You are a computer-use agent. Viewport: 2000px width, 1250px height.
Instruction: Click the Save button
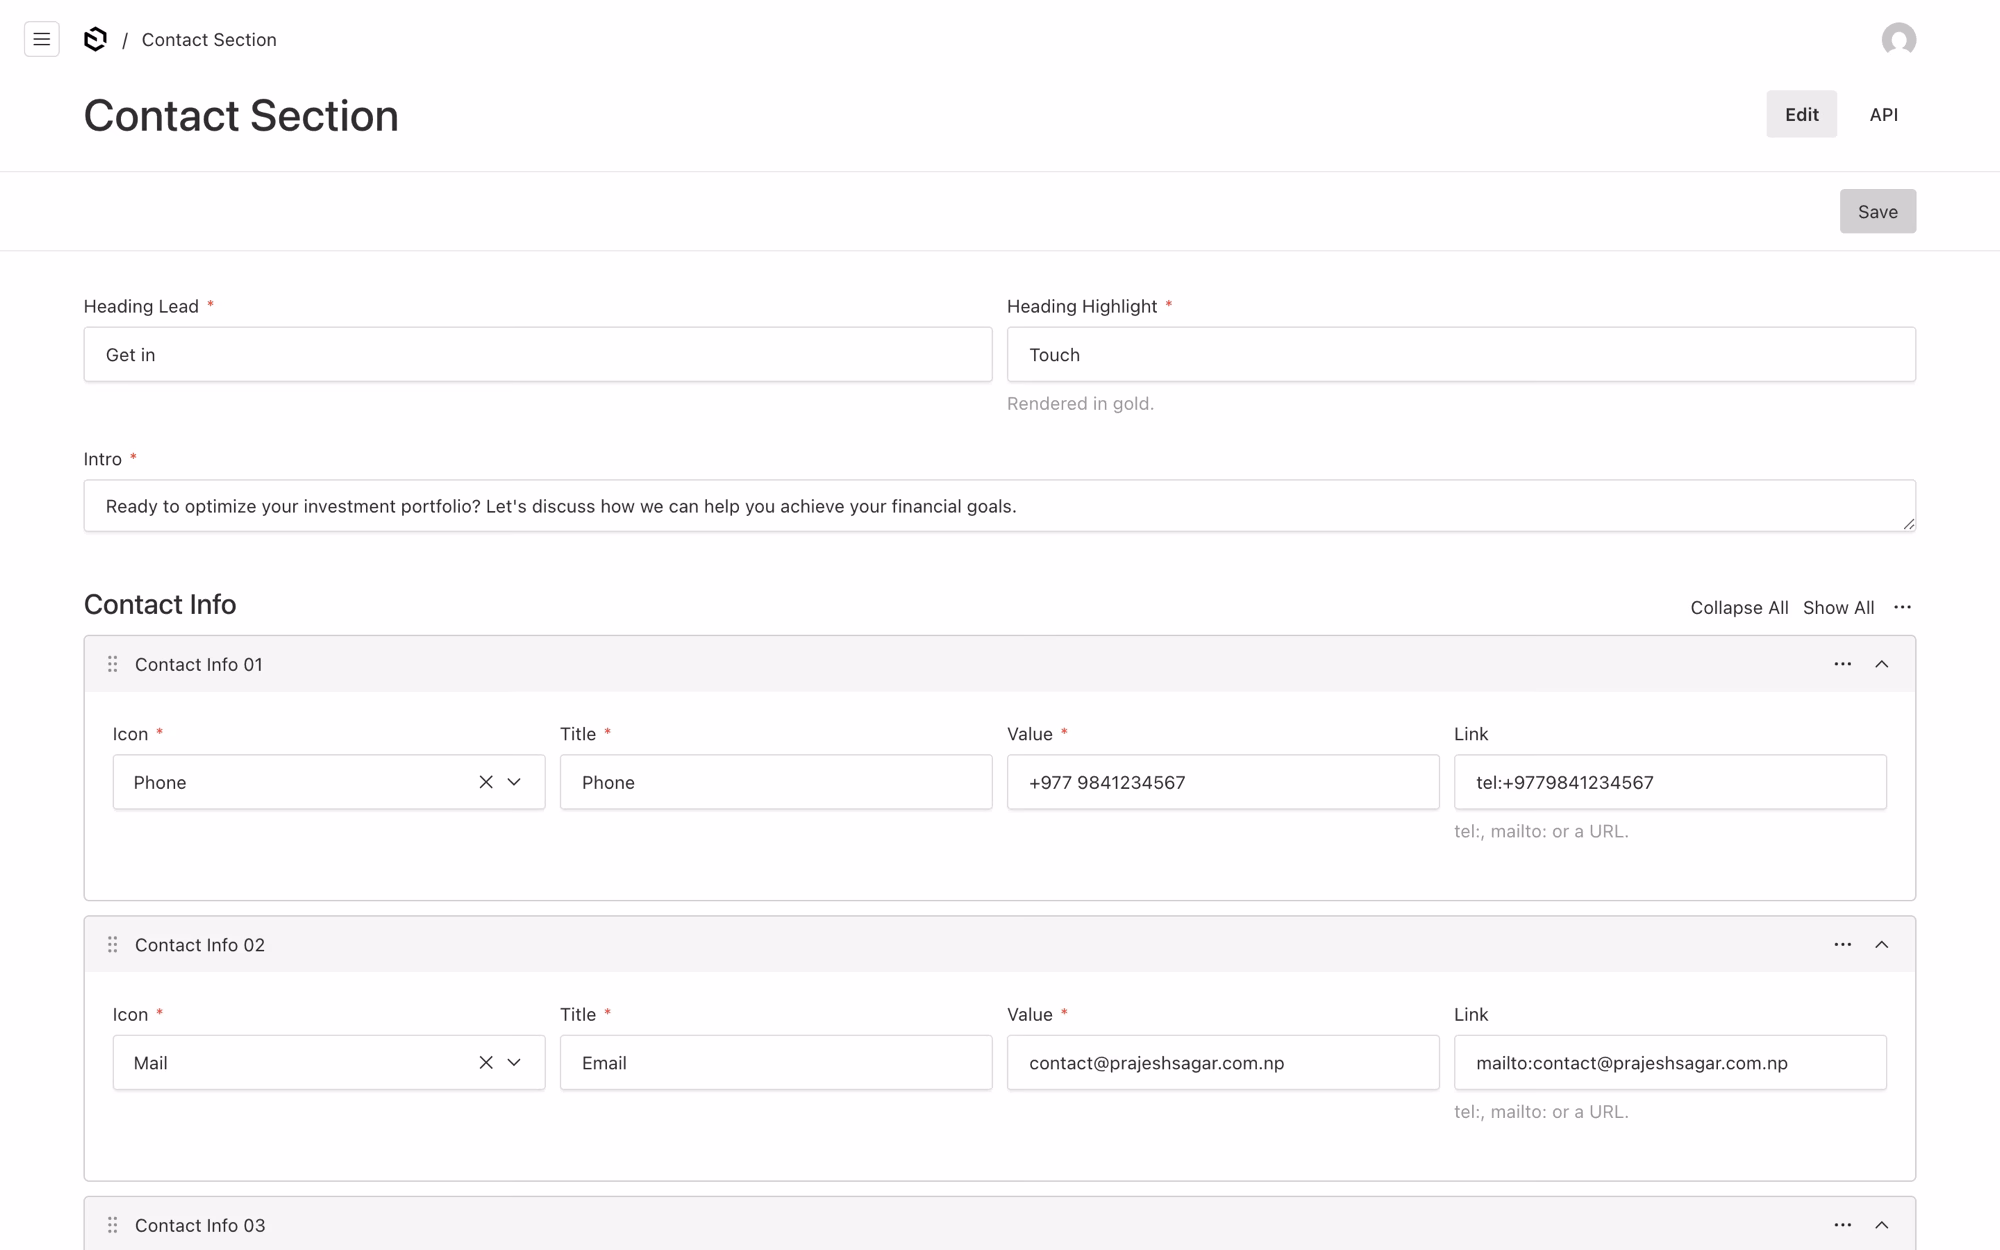pyautogui.click(x=1877, y=211)
